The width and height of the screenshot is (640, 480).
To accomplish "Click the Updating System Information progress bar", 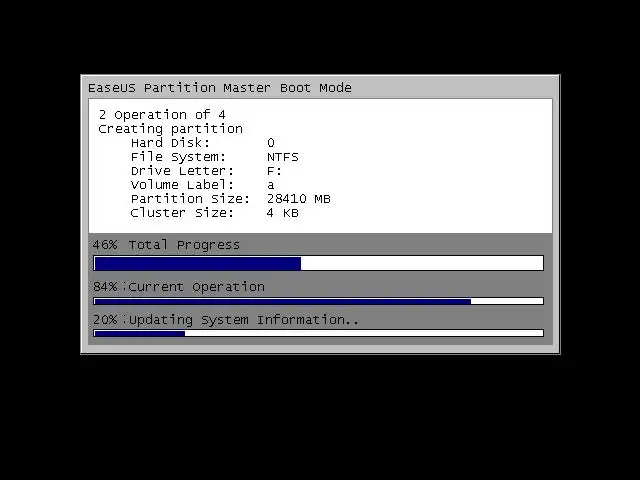I will tap(318, 333).
